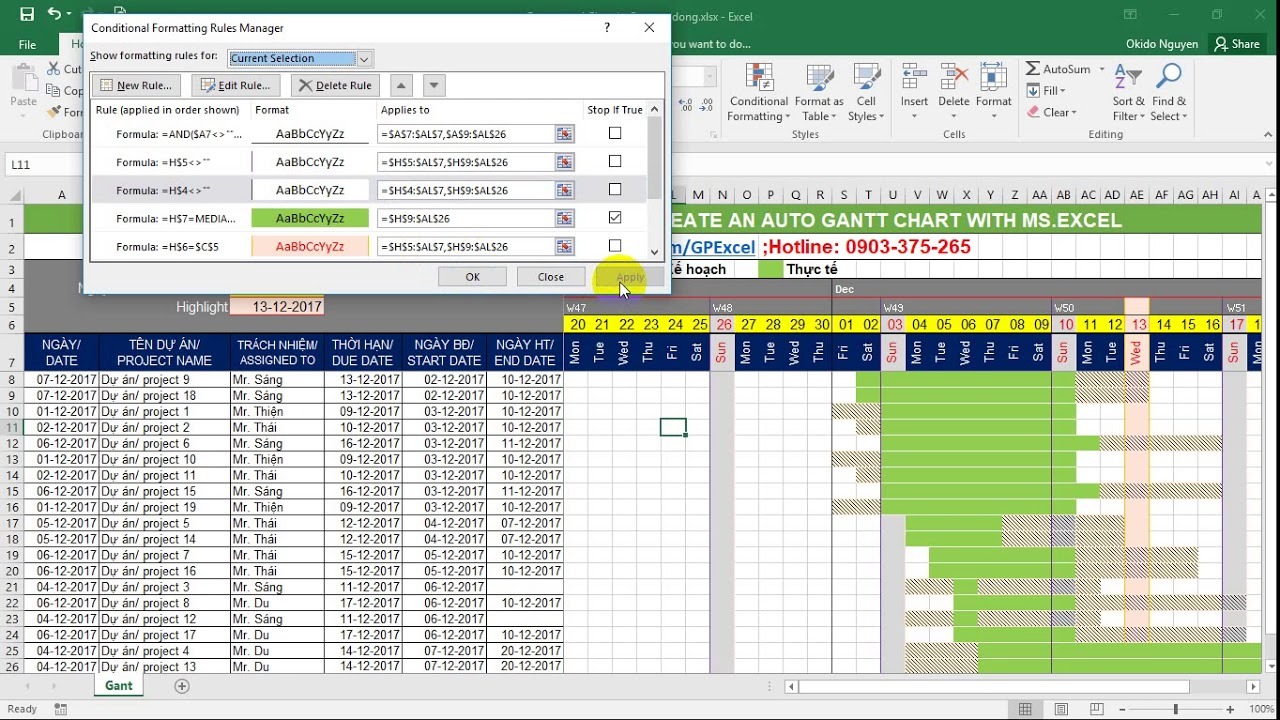Expand the AutoSum dropdown arrow
The image size is (1280, 720).
coord(1102,69)
